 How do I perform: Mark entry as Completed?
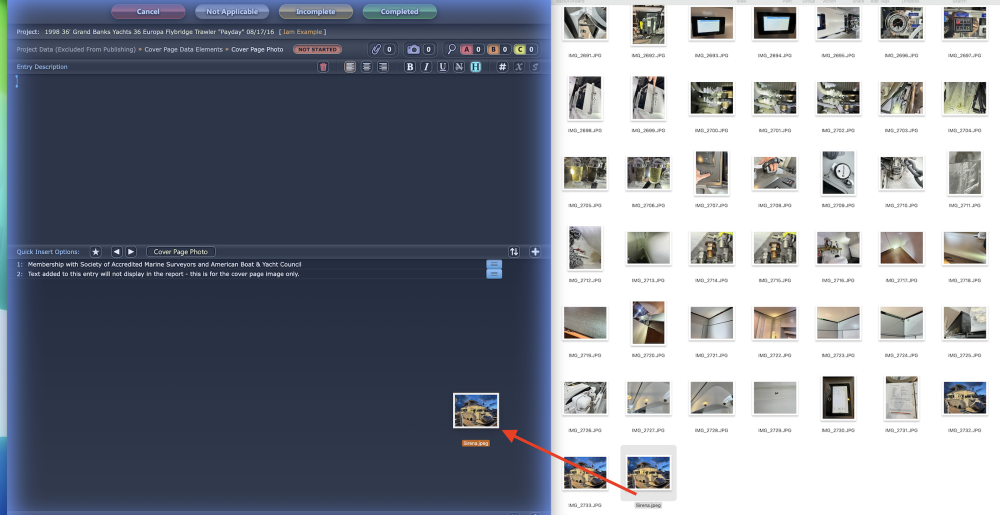click(400, 11)
